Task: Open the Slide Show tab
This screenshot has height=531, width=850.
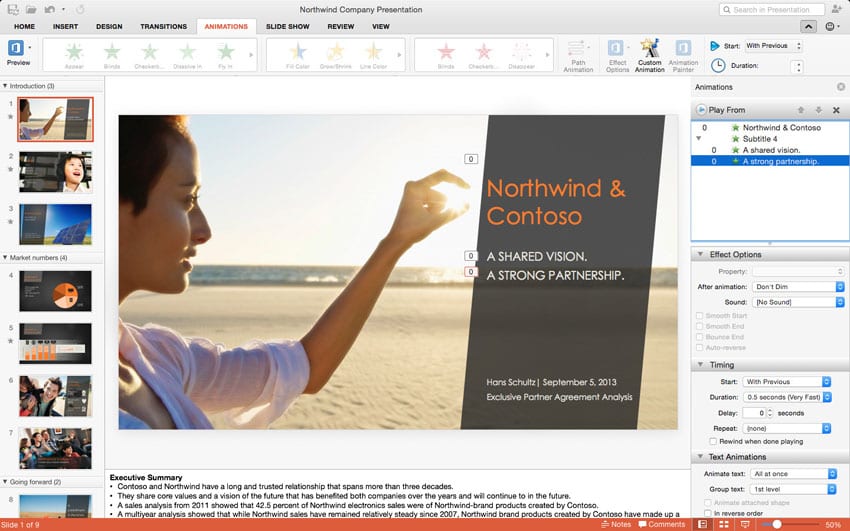Action: 287,26
